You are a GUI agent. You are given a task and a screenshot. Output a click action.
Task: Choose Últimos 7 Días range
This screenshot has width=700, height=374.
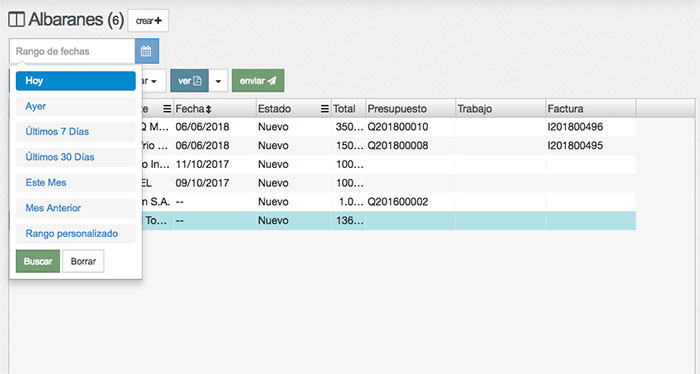coord(75,132)
